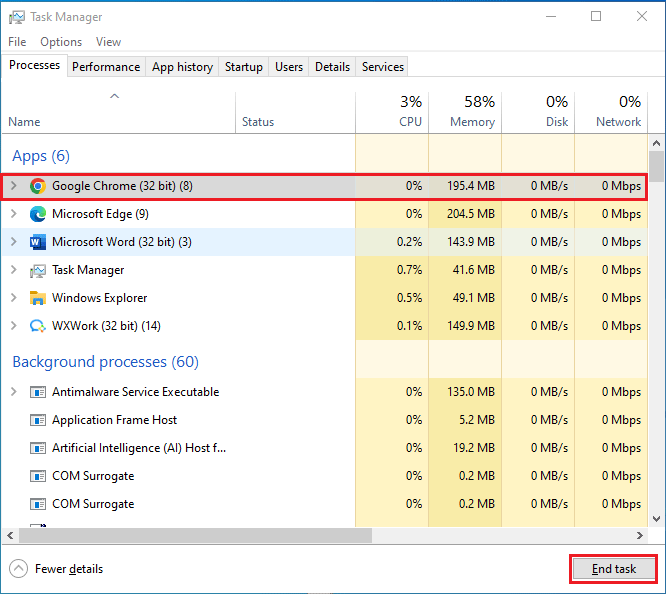Click the Windows Explorer folder icon
666x594 pixels.
[x=38, y=298]
